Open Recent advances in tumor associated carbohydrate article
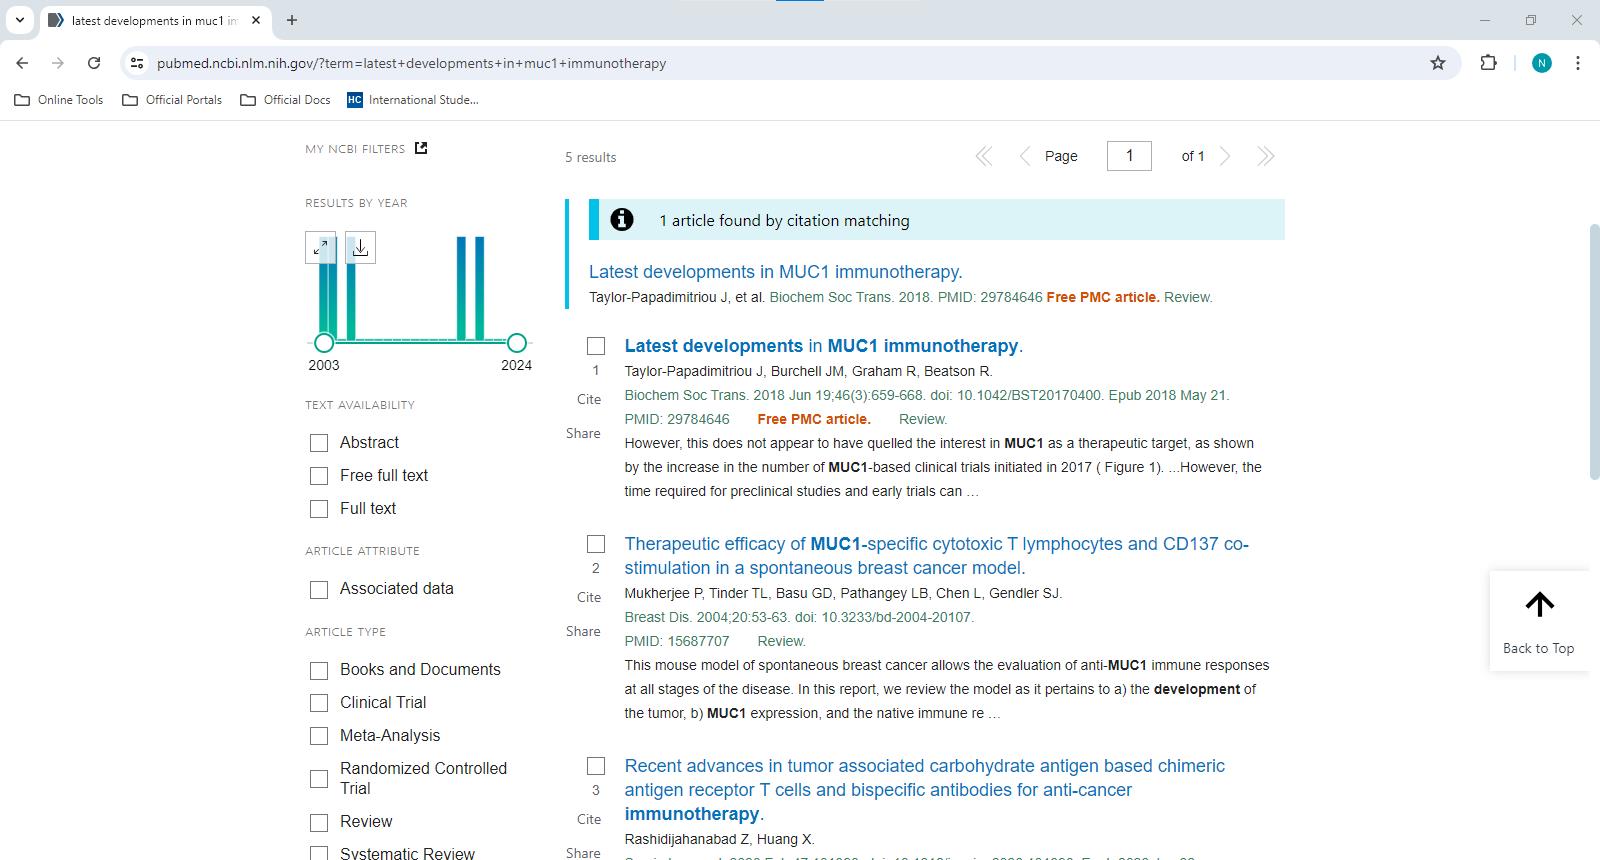The image size is (1600, 860). pos(924,790)
